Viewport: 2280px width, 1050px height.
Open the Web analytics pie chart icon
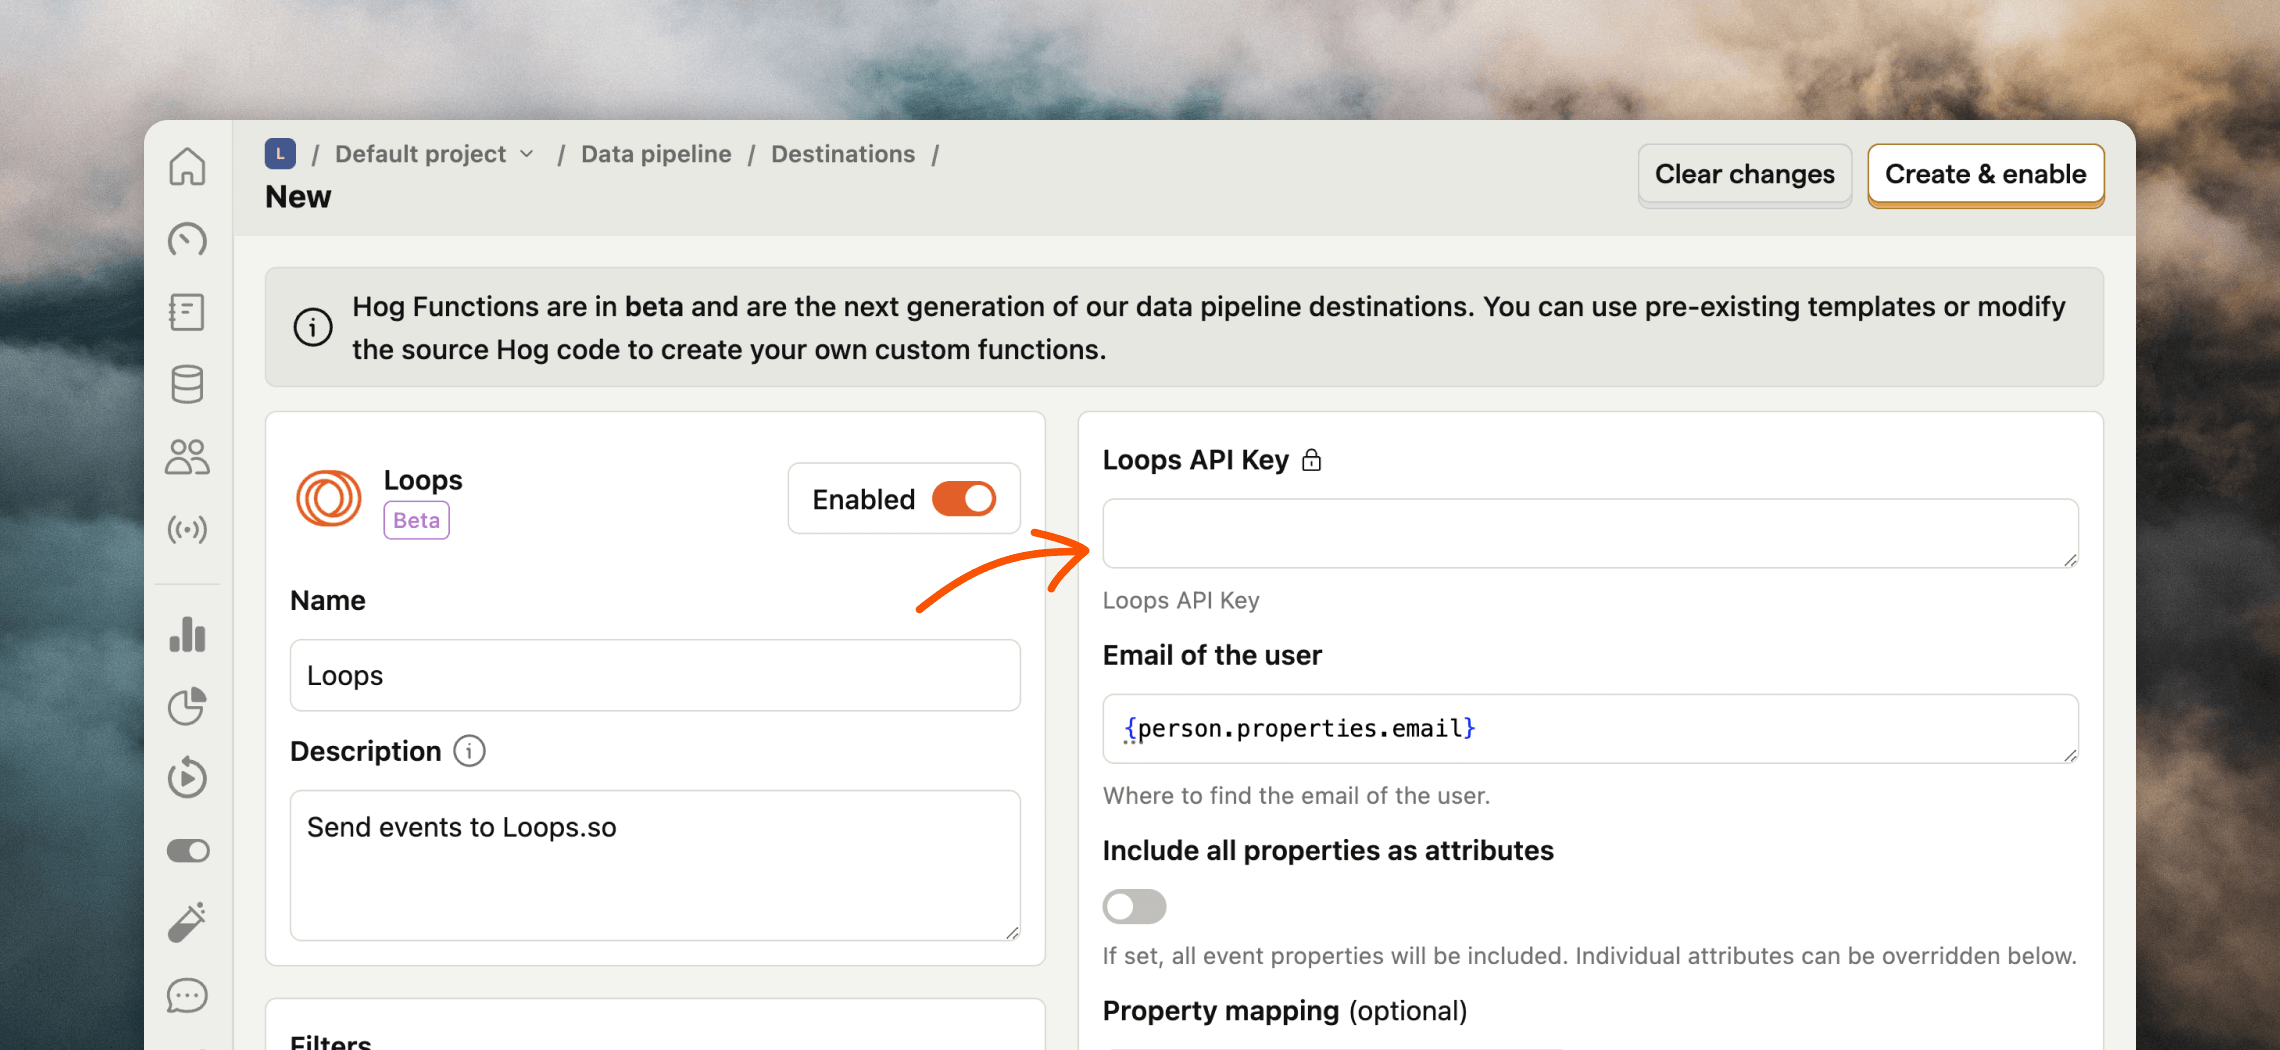(x=187, y=706)
